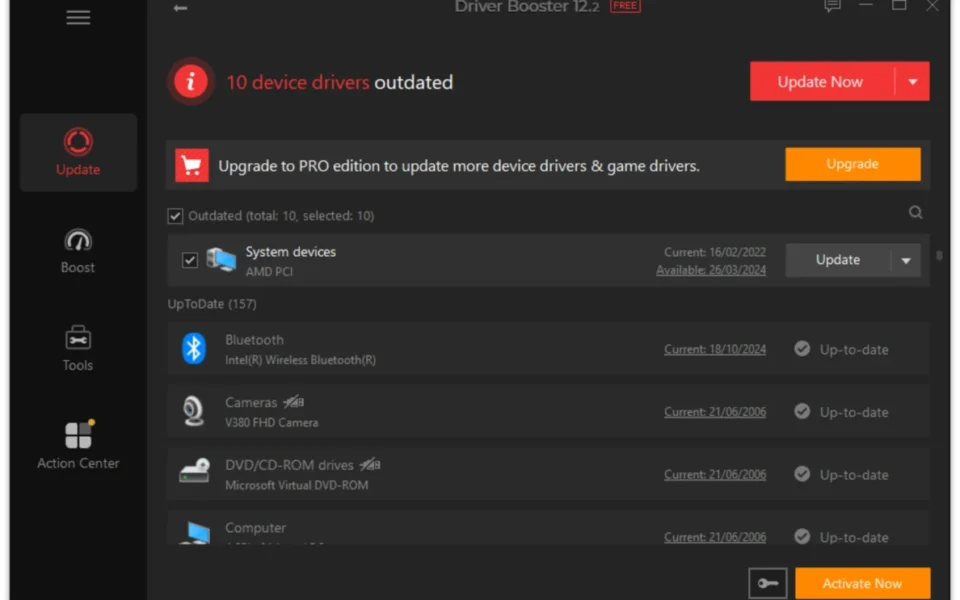Click the Cameras webcam icon
This screenshot has width=960, height=600.
pos(193,411)
